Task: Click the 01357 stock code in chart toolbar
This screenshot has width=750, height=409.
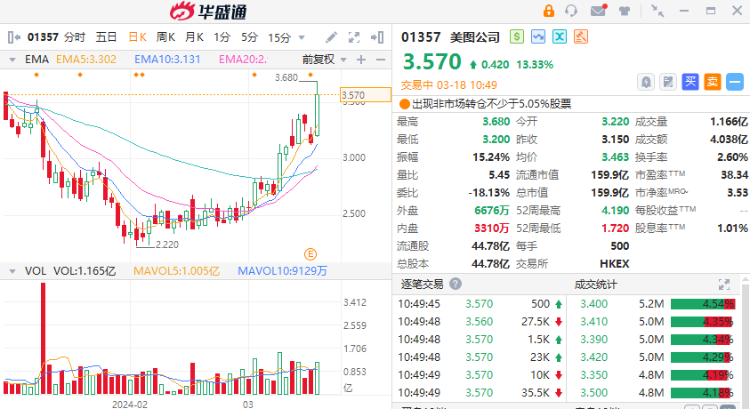Action: tap(43, 37)
